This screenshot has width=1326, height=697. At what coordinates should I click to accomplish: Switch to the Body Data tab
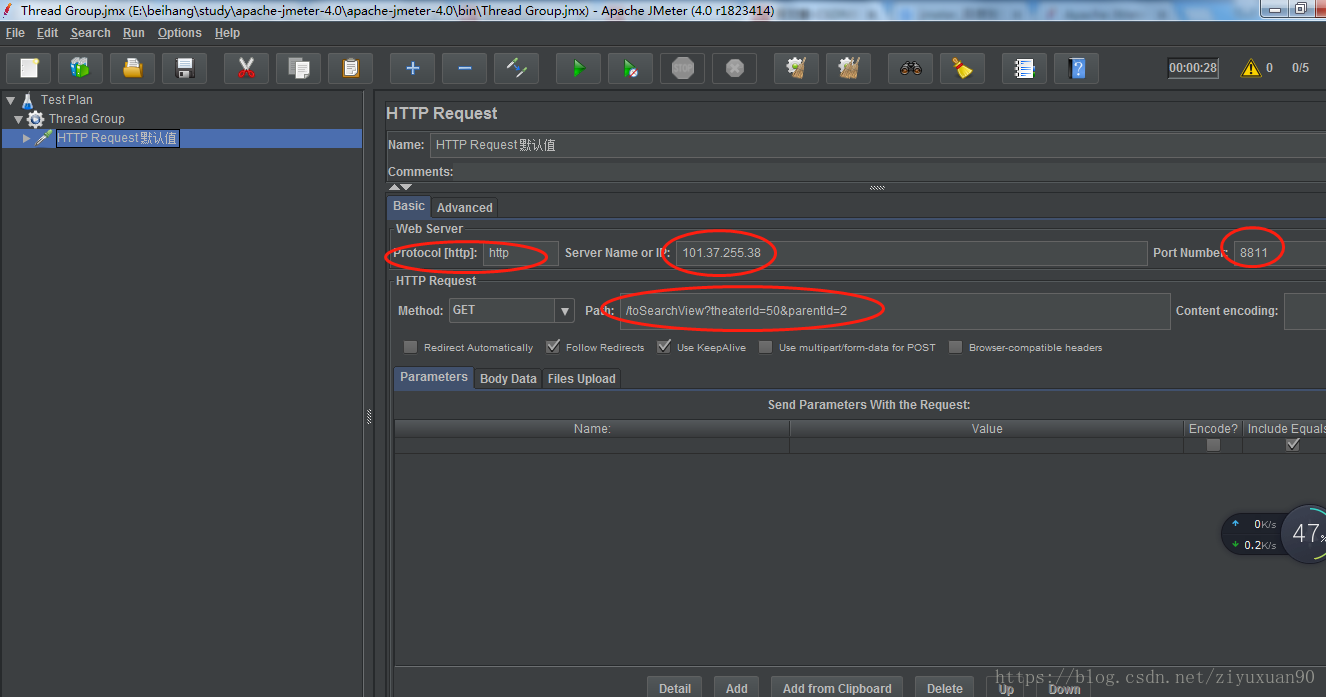coord(508,379)
